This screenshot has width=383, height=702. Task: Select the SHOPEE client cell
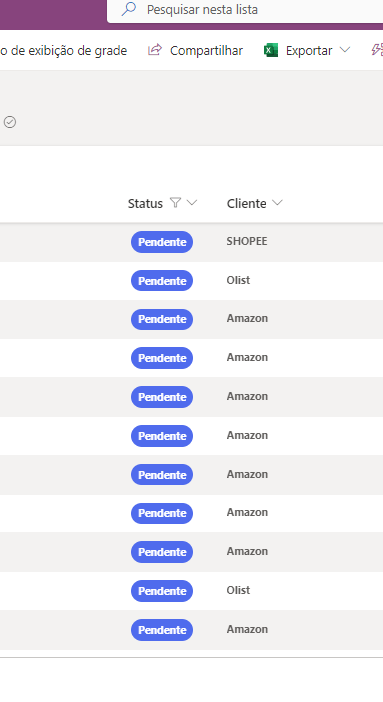[x=247, y=241]
